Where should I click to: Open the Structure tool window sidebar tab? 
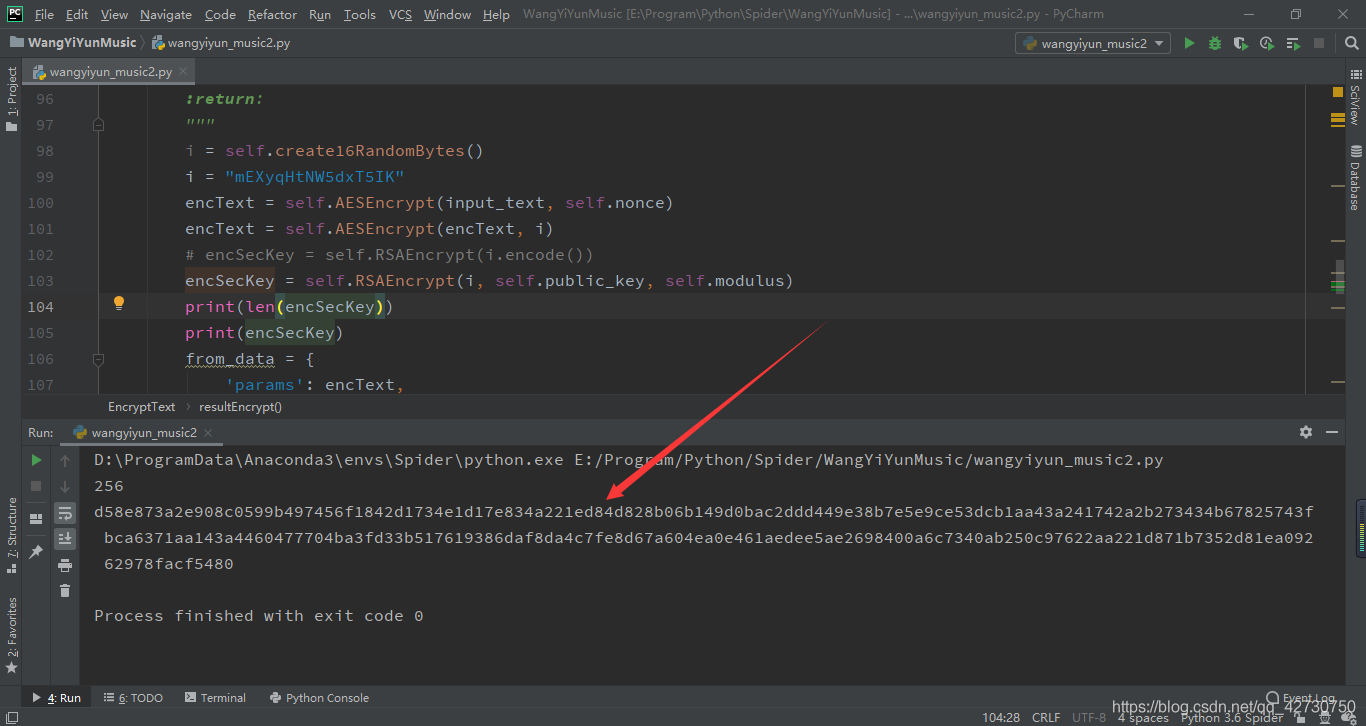pyautogui.click(x=12, y=534)
